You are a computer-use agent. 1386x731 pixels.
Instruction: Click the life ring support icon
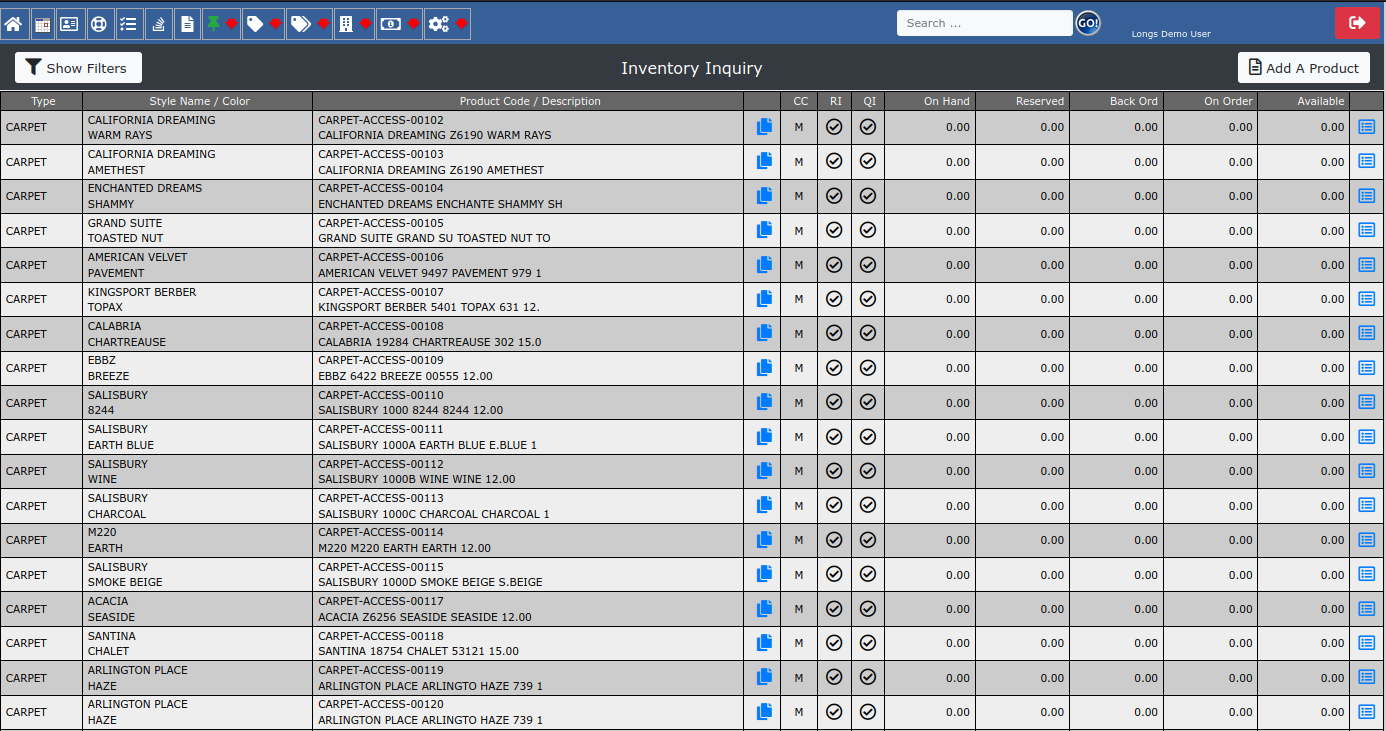[x=98, y=24]
